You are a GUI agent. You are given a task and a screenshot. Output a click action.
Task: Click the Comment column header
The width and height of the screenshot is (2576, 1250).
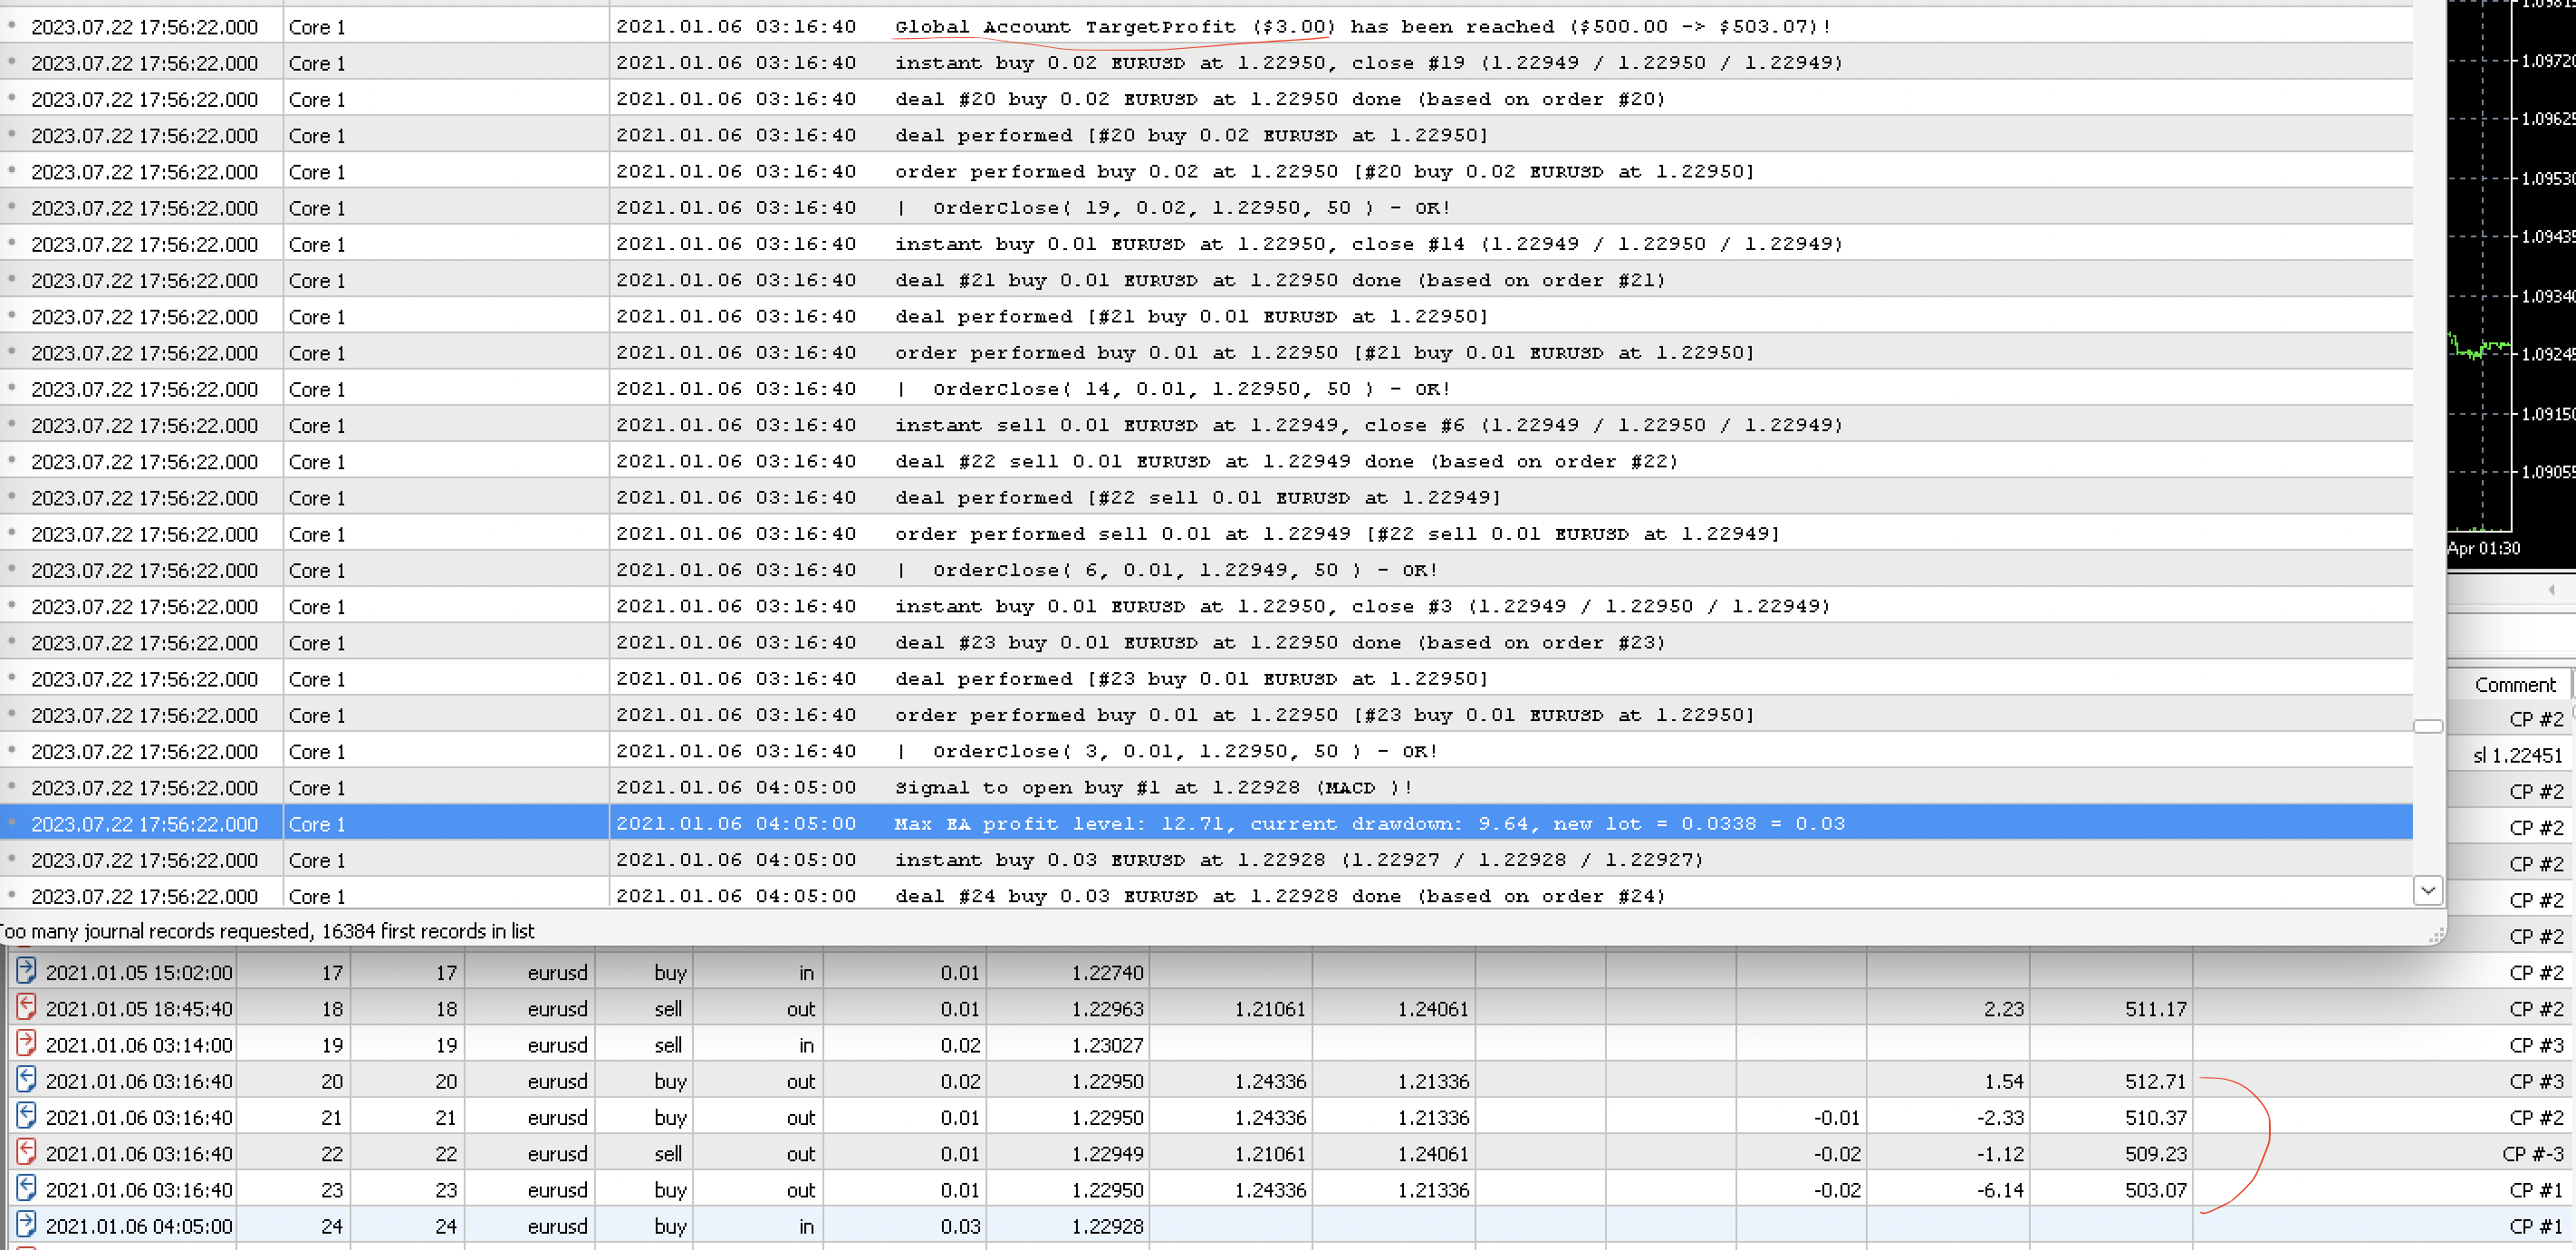tap(2514, 684)
